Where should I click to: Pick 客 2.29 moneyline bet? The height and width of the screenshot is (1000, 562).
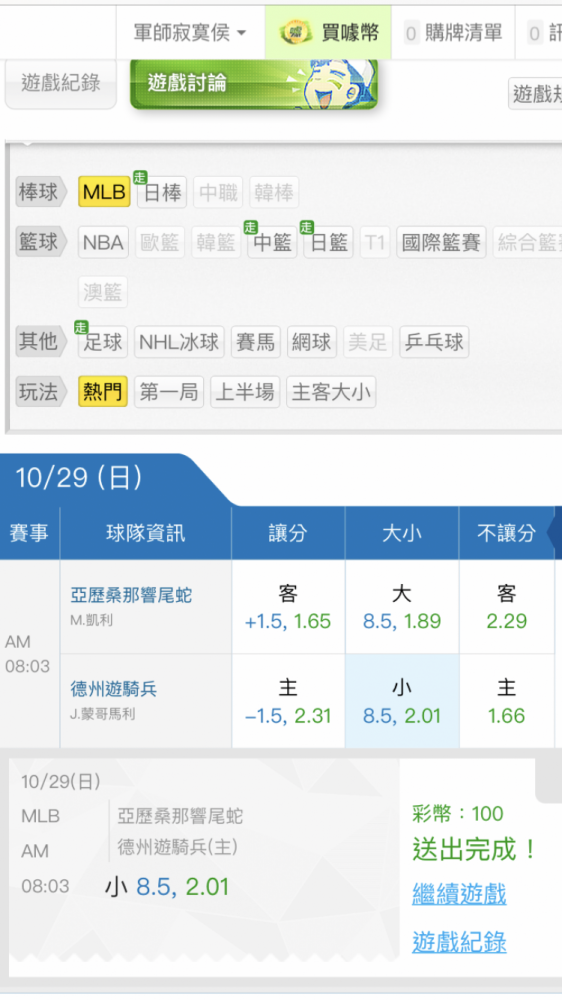pos(507,607)
